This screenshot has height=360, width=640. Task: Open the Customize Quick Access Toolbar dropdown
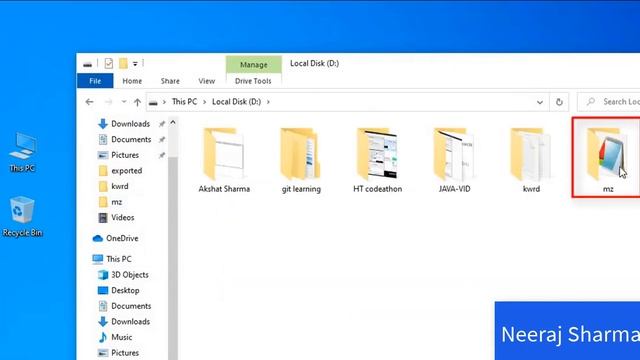click(x=135, y=64)
